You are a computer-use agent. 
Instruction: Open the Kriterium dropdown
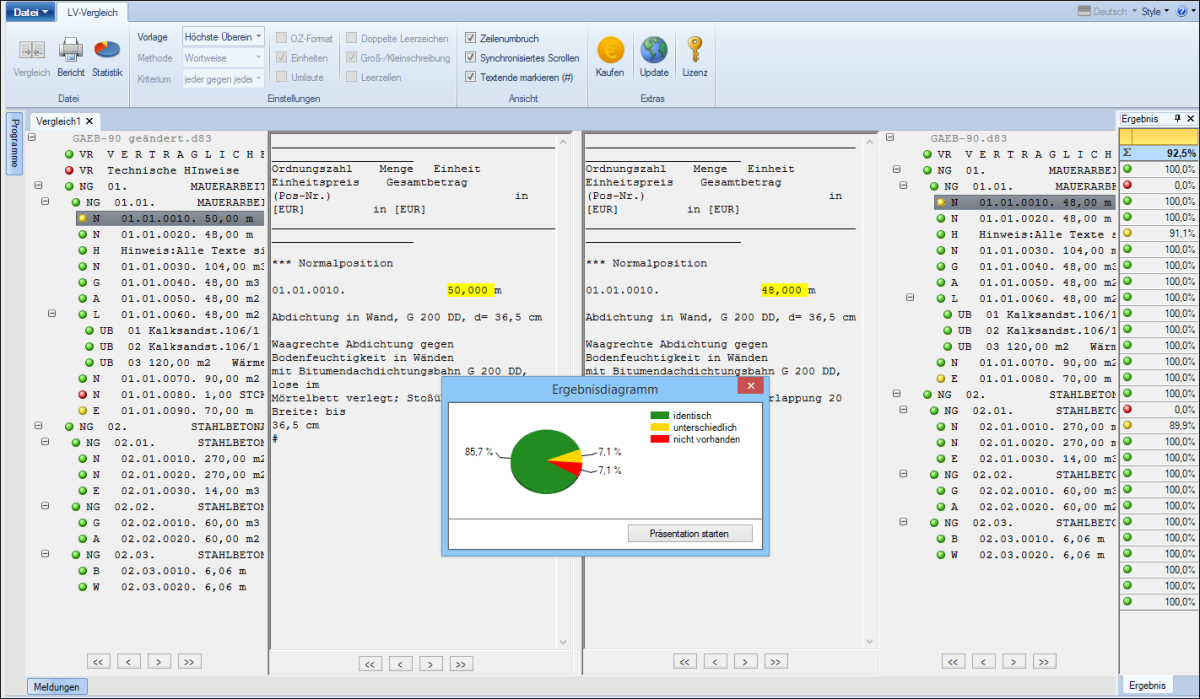223,79
